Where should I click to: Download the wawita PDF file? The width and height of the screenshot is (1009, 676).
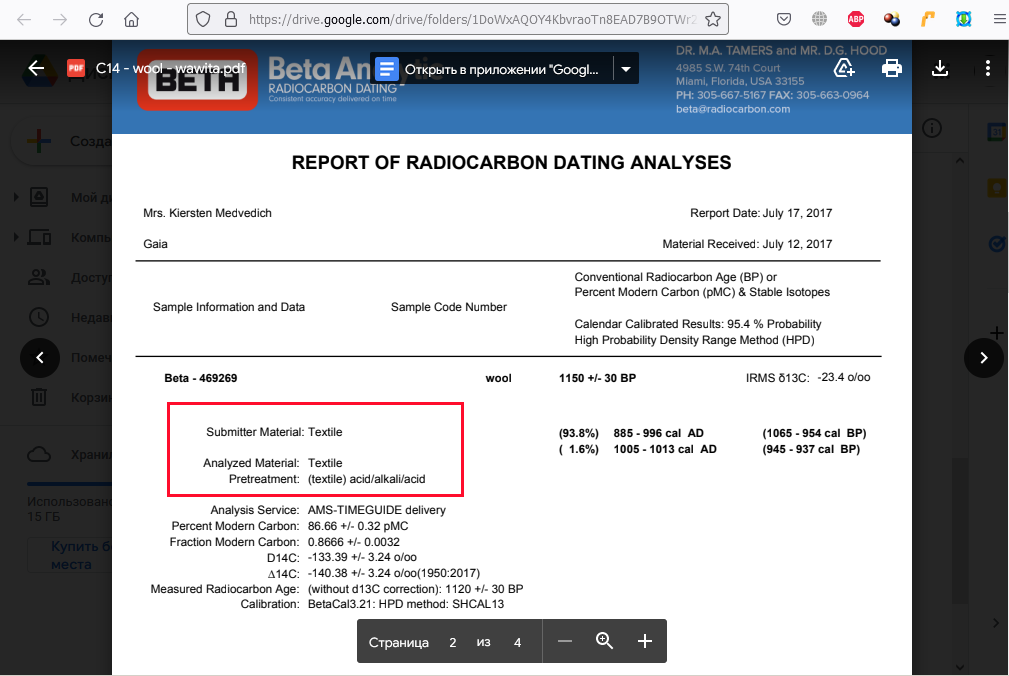[940, 68]
